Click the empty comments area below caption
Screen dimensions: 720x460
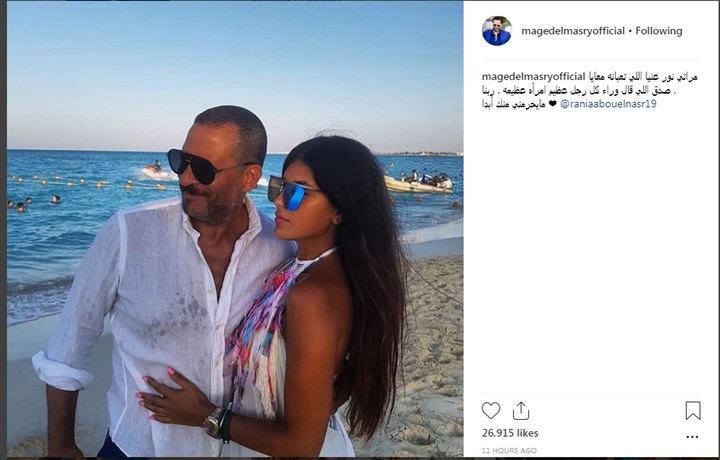(x=590, y=252)
